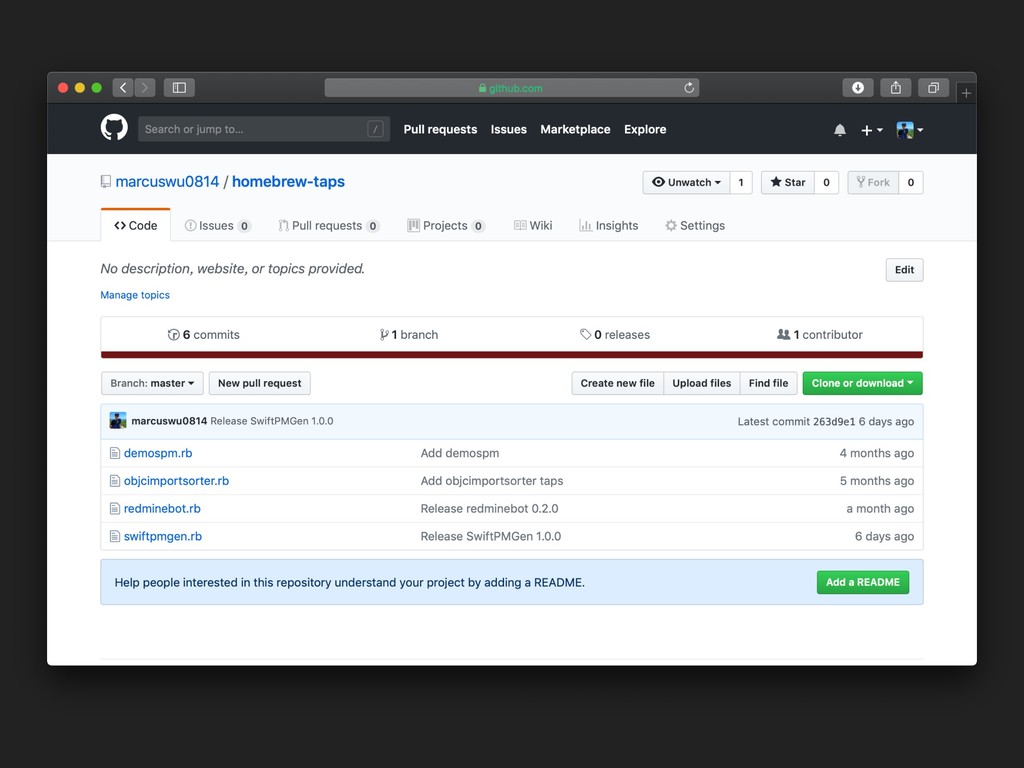Open the marcuswu0814 owner link
This screenshot has height=768, width=1024.
[167, 182]
